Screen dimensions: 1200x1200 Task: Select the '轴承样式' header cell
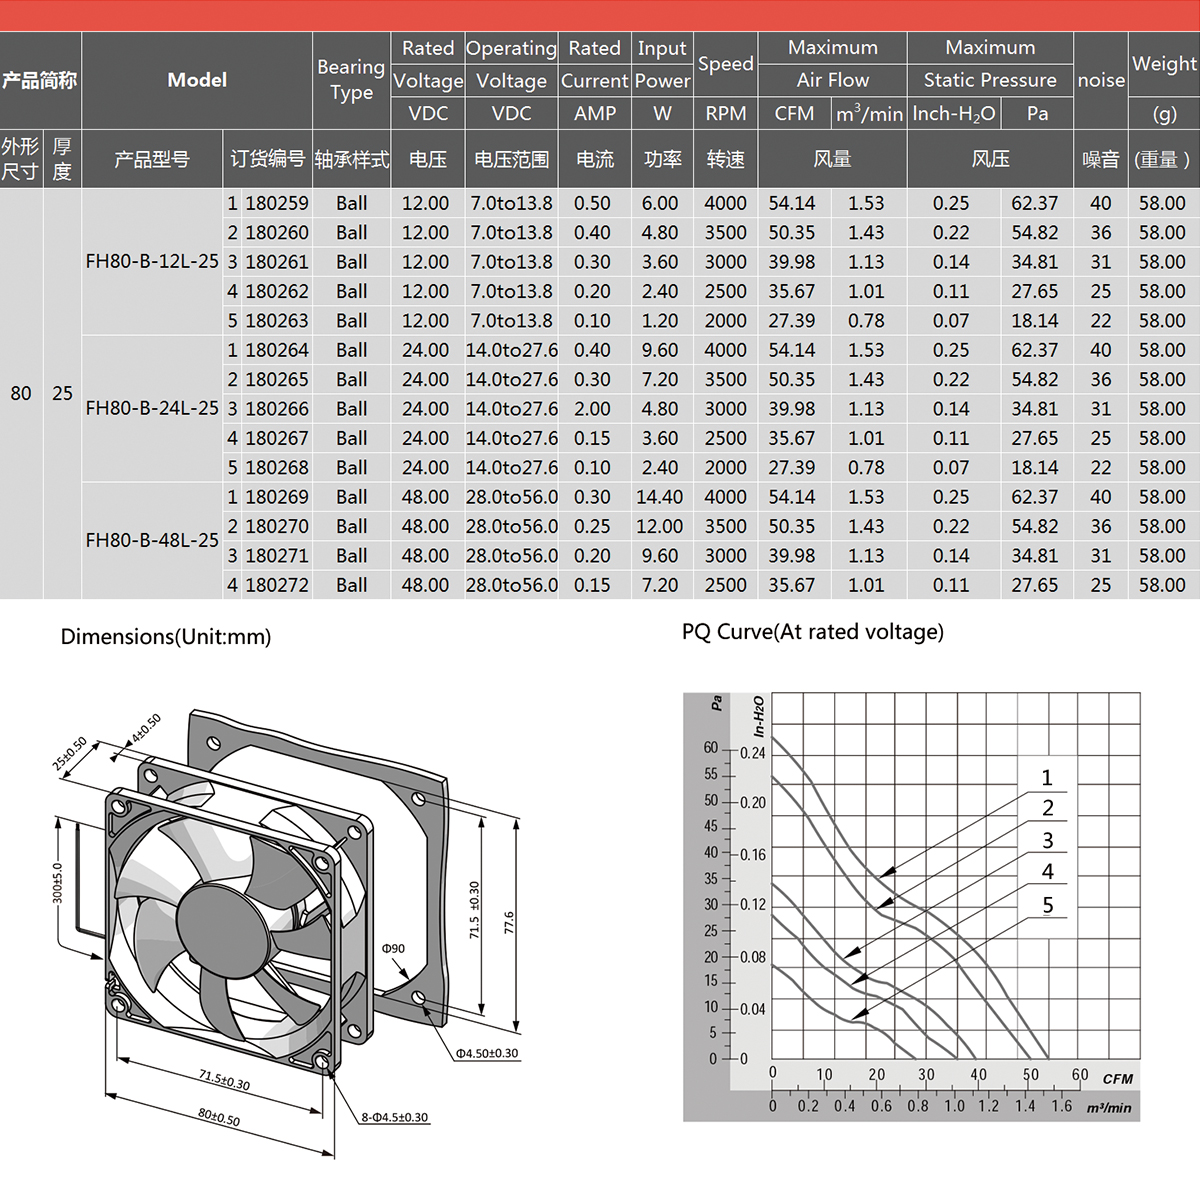pos(351,159)
